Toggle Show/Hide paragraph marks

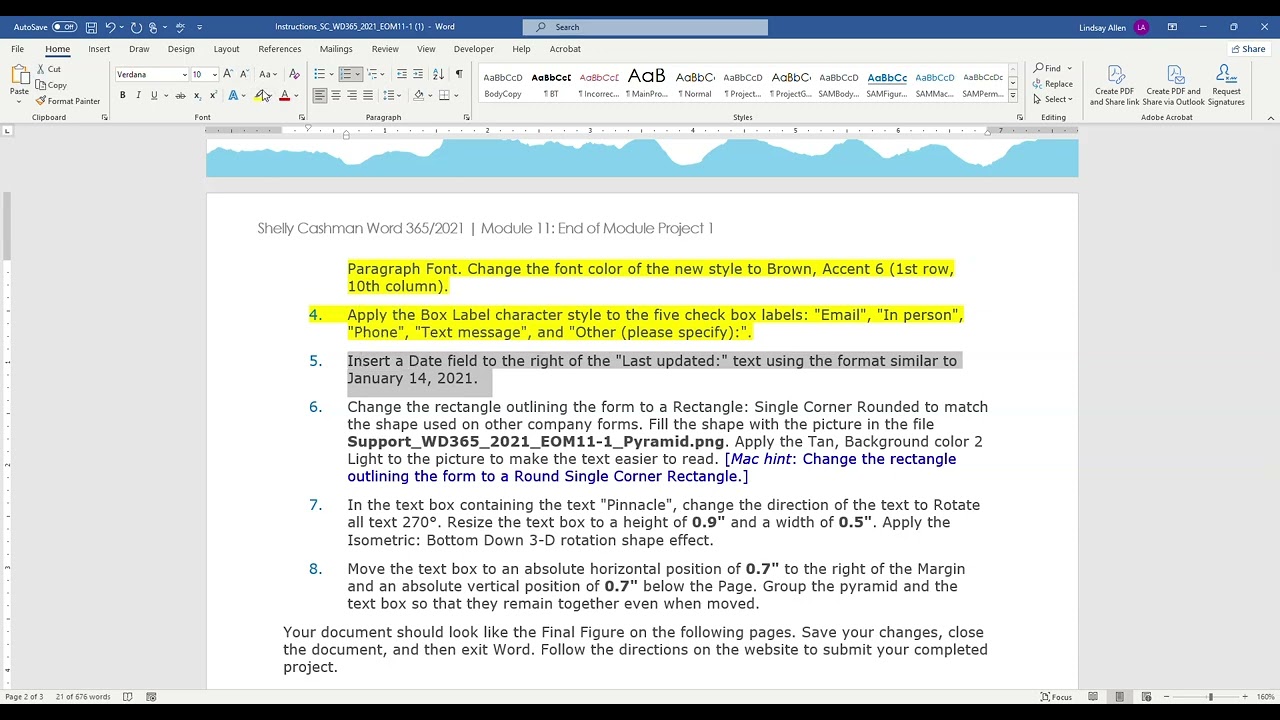click(459, 74)
